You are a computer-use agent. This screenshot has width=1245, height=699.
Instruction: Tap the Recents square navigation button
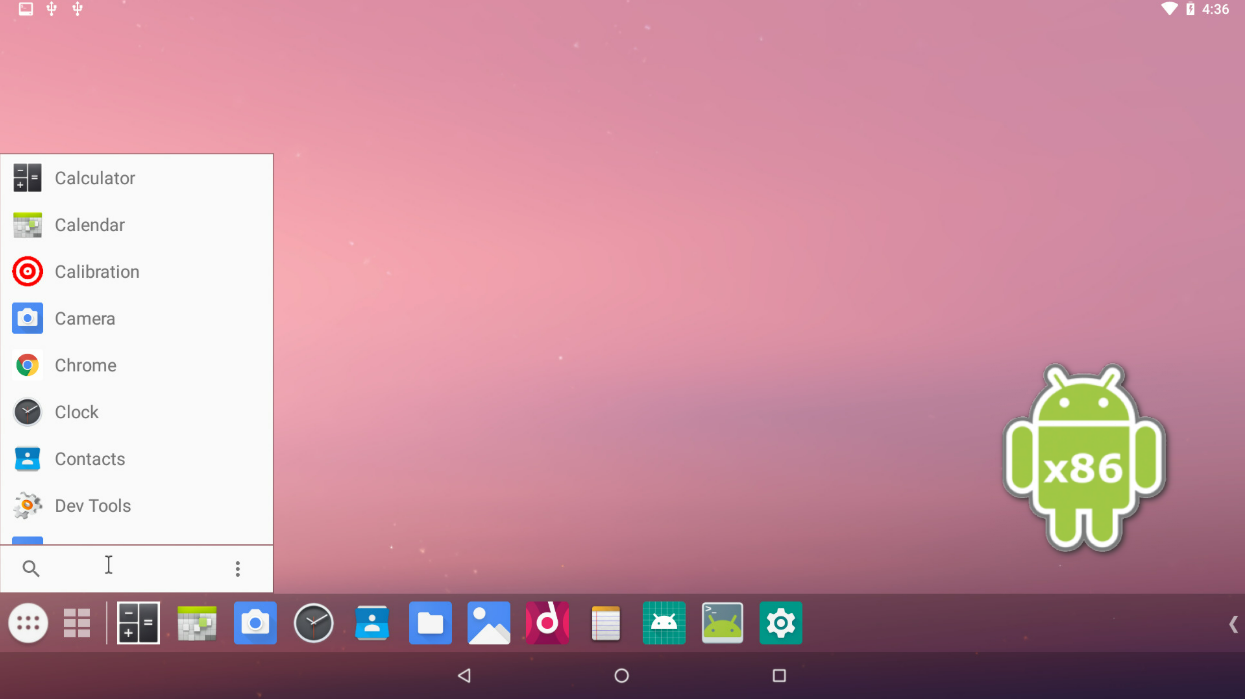pos(779,676)
